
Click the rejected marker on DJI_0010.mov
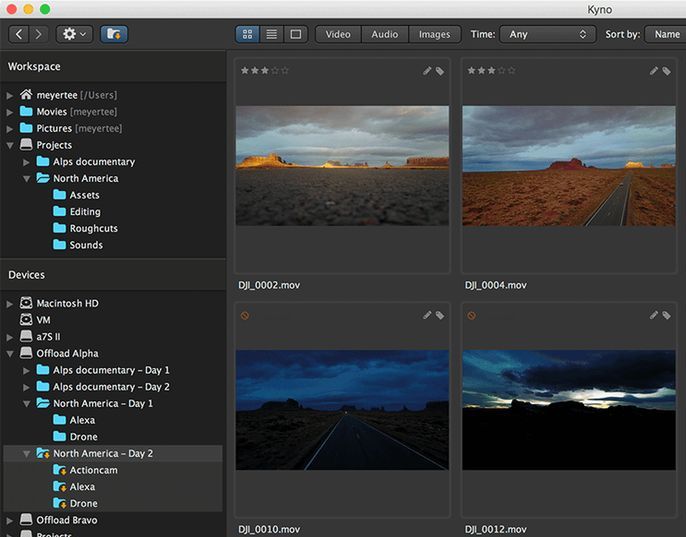click(244, 315)
